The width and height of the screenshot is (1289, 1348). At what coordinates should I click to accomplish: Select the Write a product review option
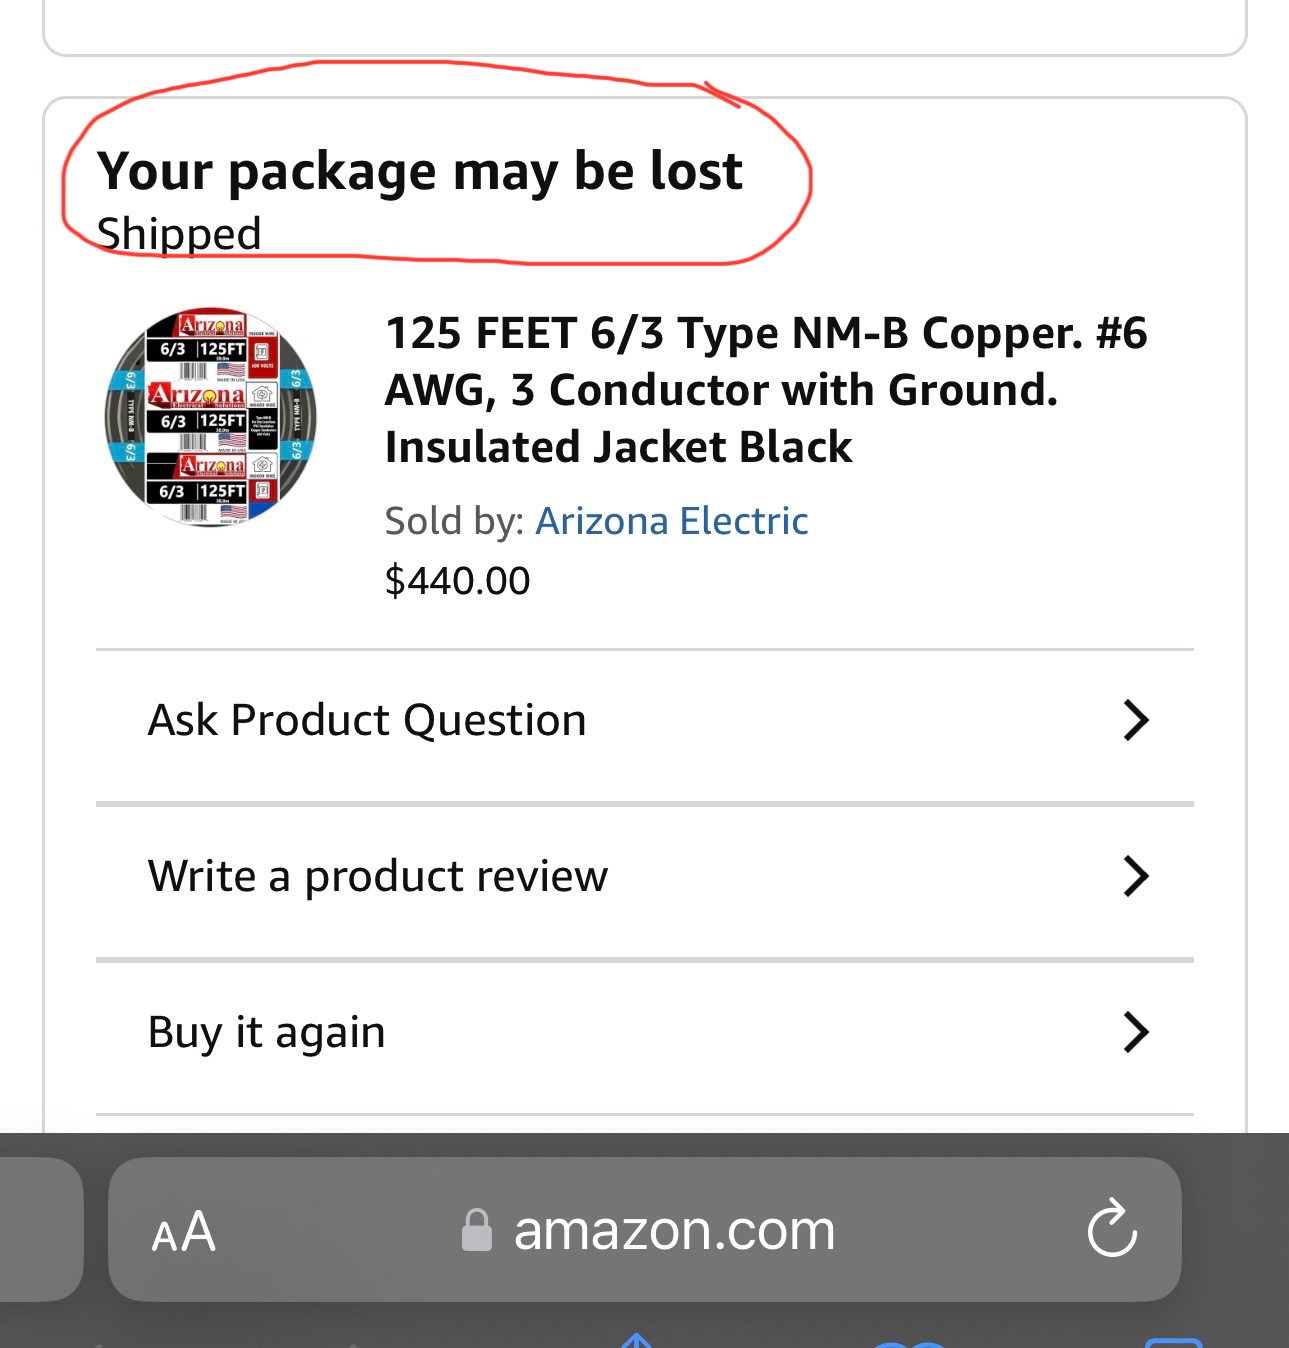pos(378,876)
